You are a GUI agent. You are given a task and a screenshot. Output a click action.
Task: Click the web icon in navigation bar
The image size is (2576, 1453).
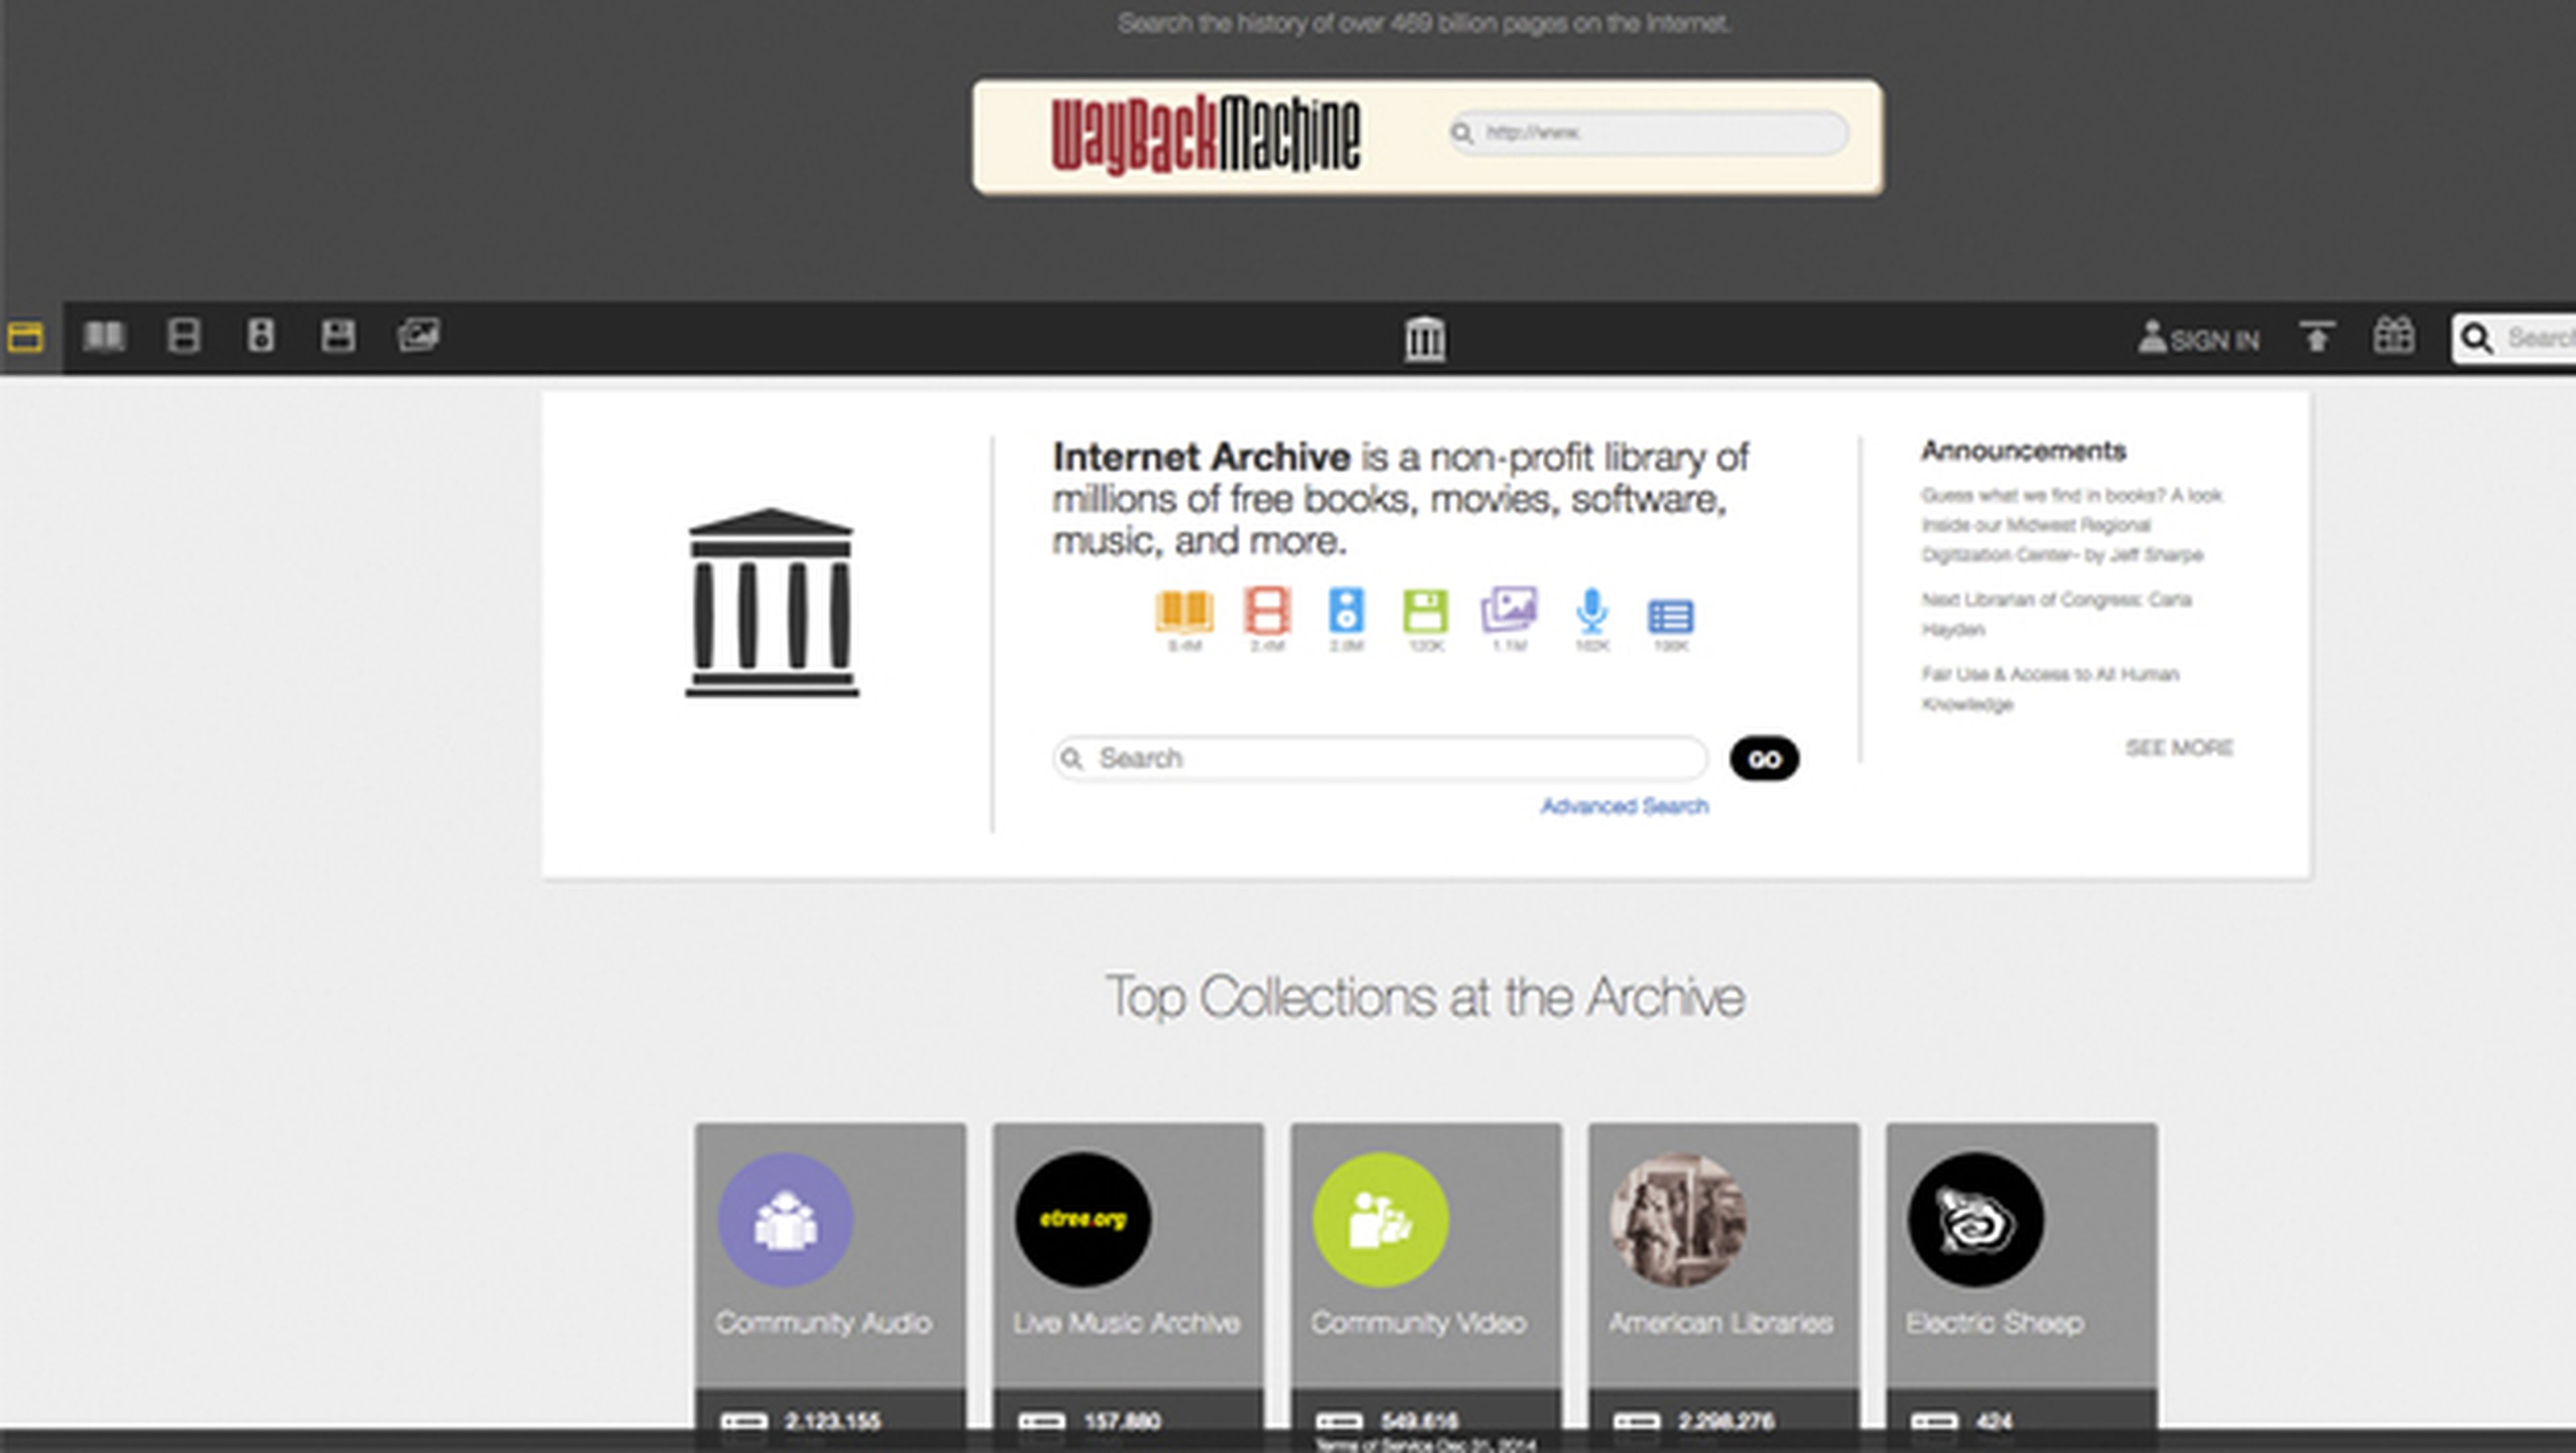(x=25, y=337)
